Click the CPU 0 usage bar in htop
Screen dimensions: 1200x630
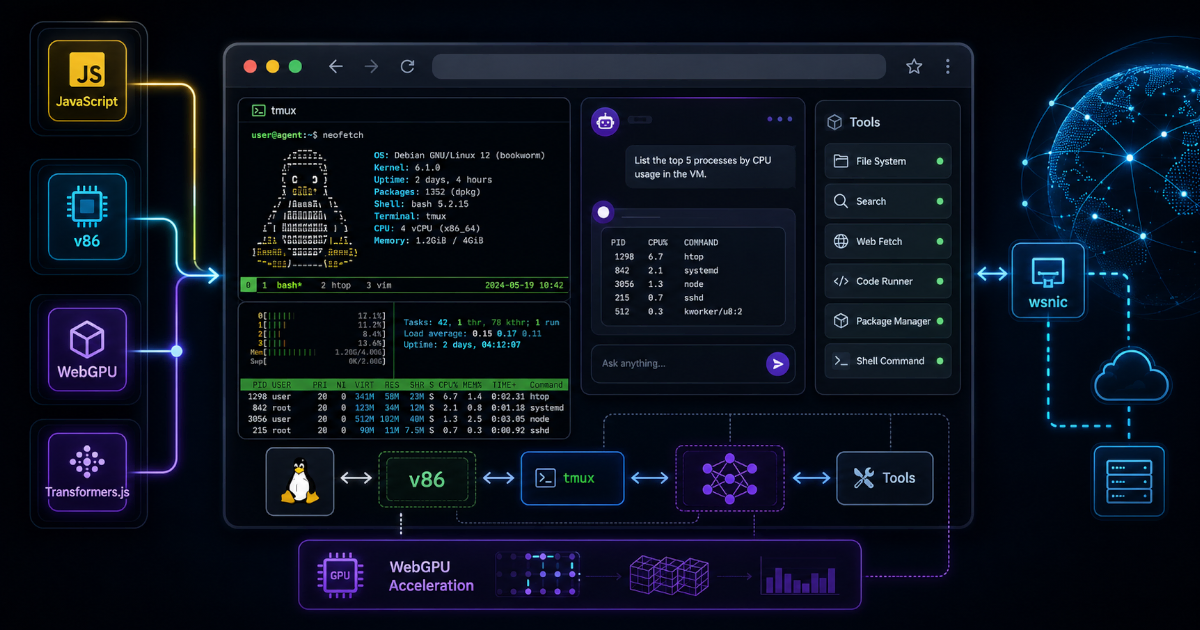322,315
